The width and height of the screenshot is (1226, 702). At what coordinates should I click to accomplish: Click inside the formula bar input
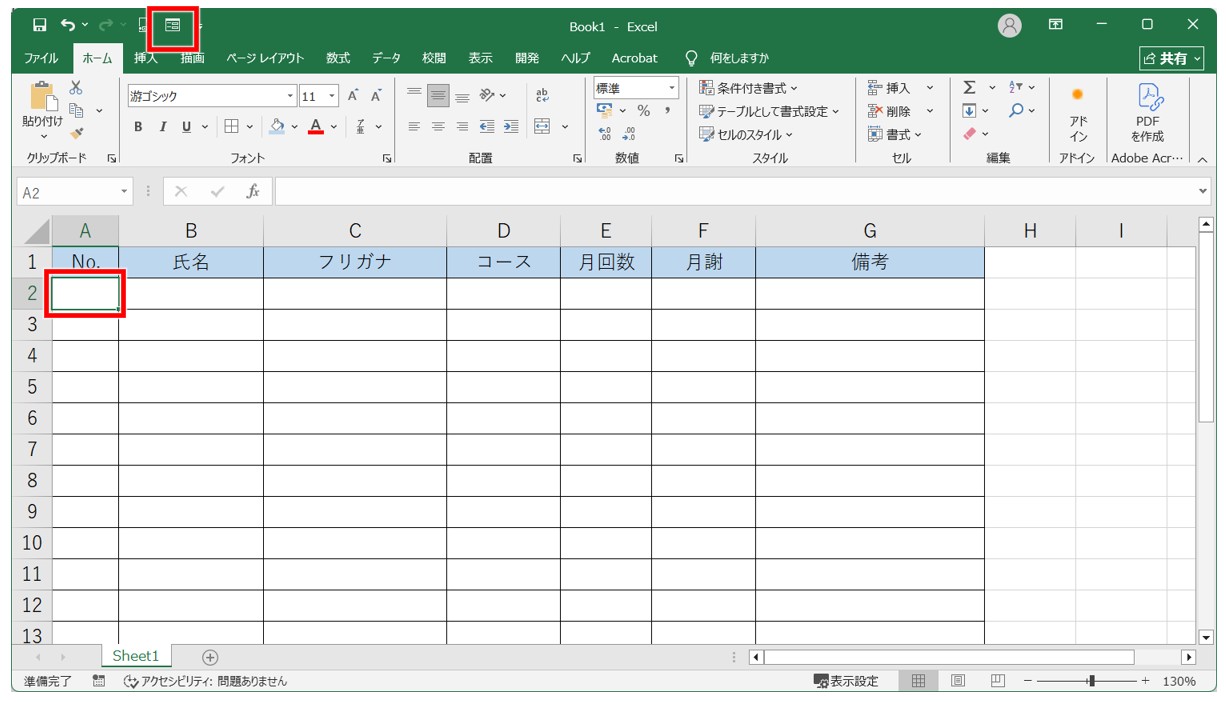pos(735,191)
